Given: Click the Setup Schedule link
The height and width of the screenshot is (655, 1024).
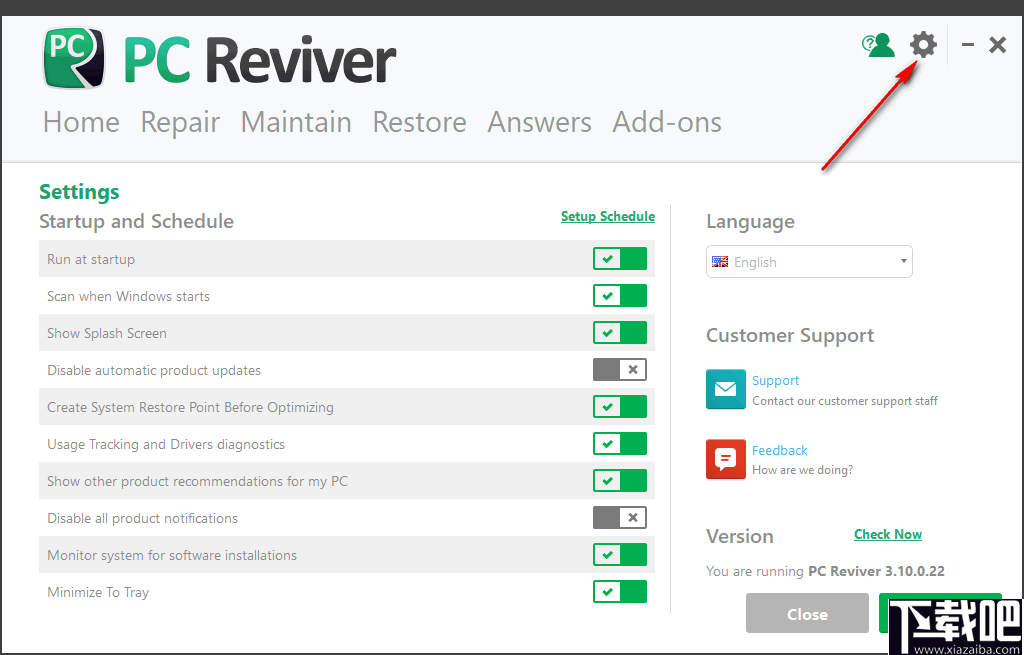Looking at the screenshot, I should coord(608,216).
